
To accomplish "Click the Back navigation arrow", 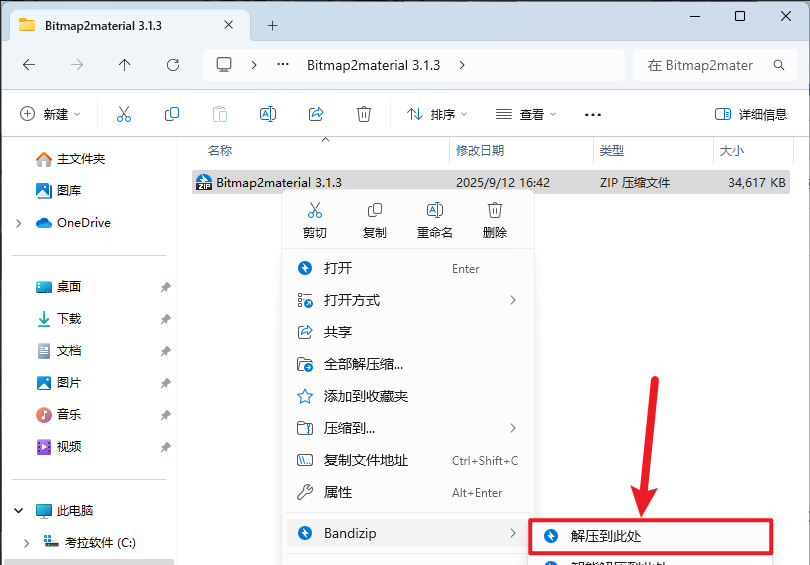I will [x=29, y=65].
